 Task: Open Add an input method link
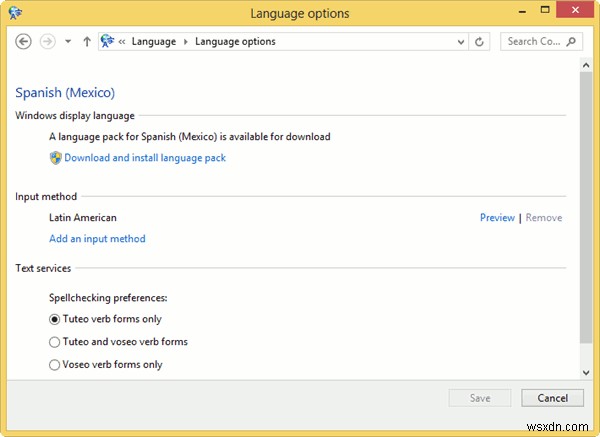[x=97, y=238]
